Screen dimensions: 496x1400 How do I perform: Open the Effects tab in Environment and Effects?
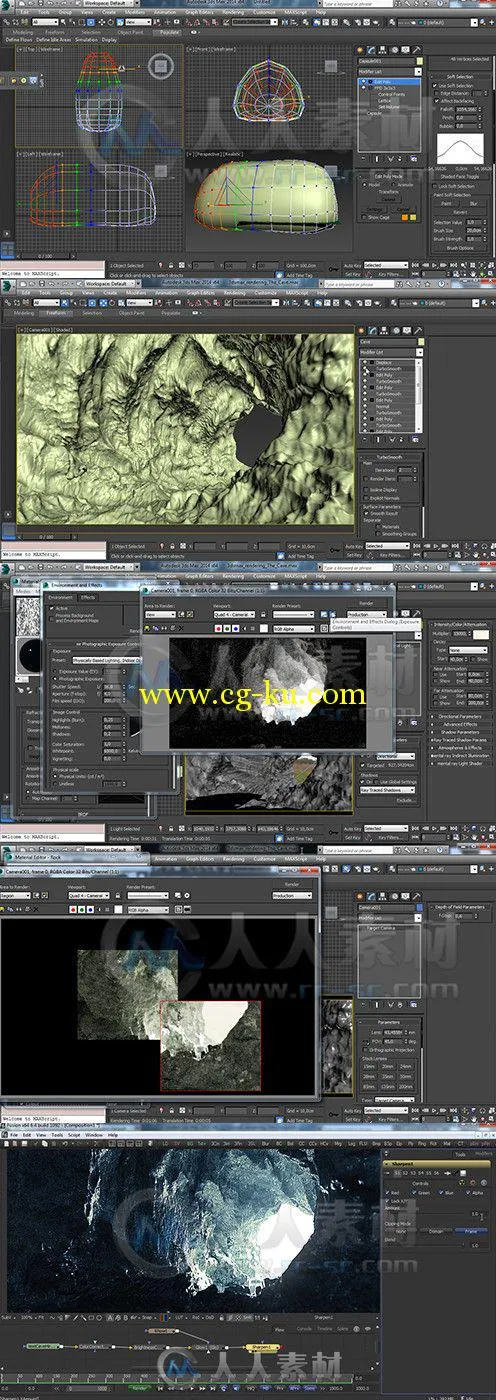(87, 598)
